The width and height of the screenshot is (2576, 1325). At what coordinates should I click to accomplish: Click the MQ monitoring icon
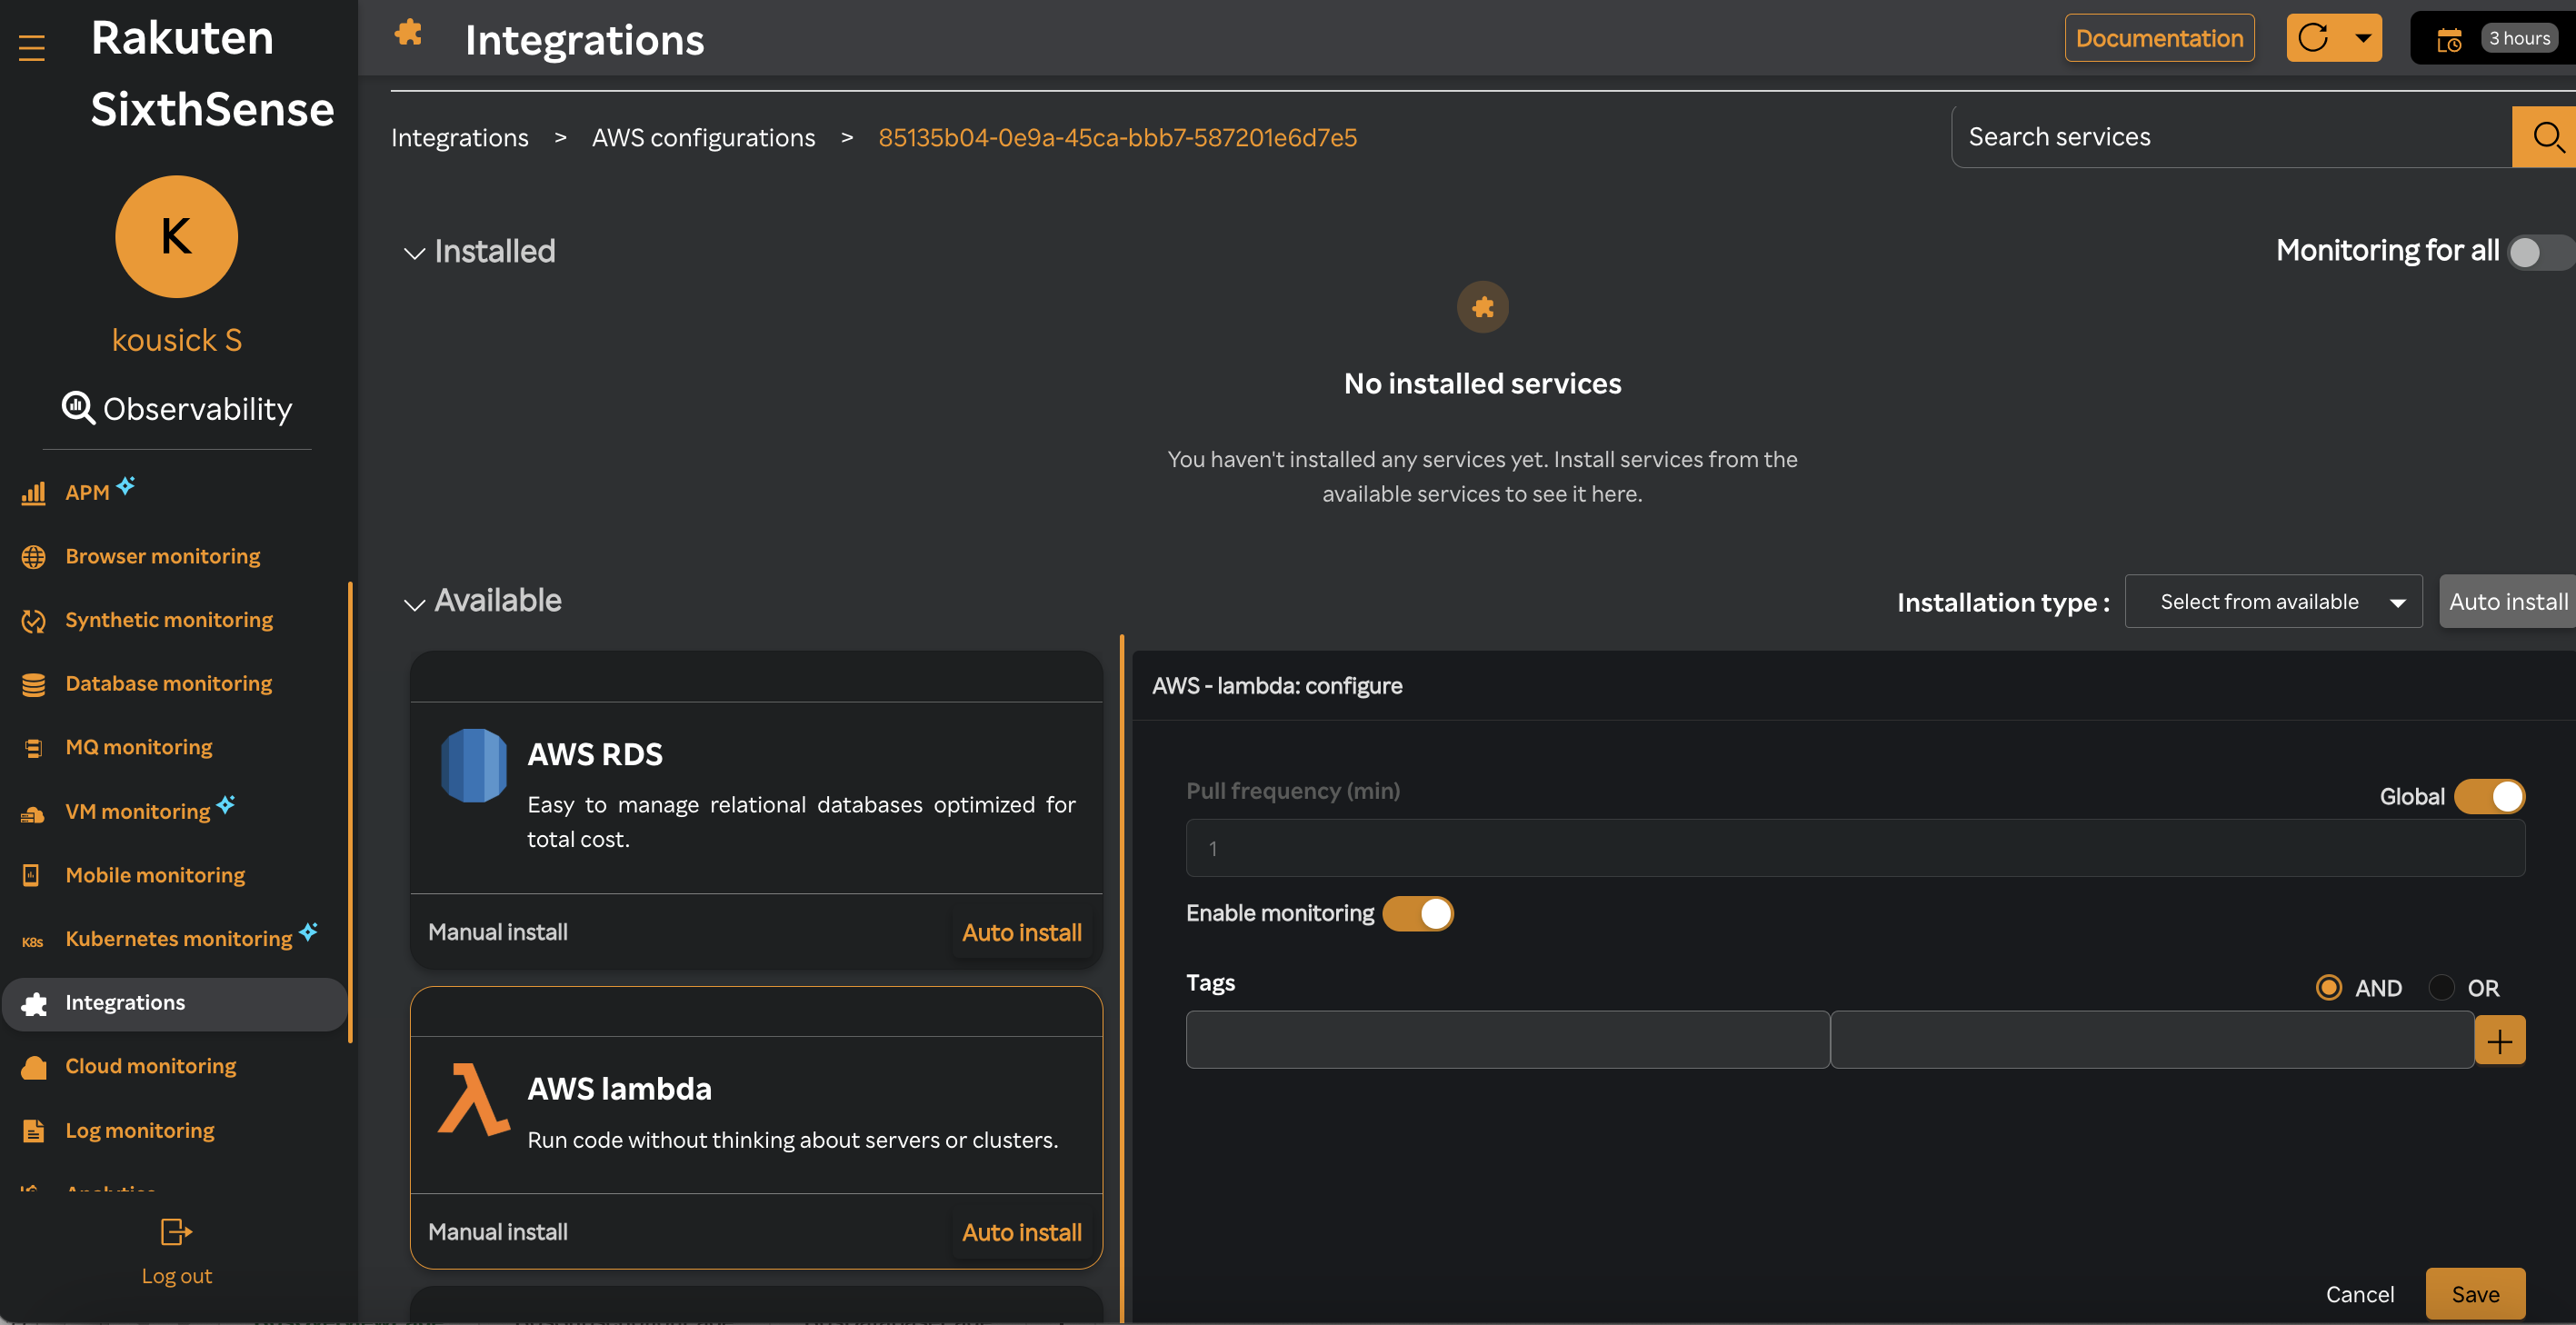[x=33, y=747]
